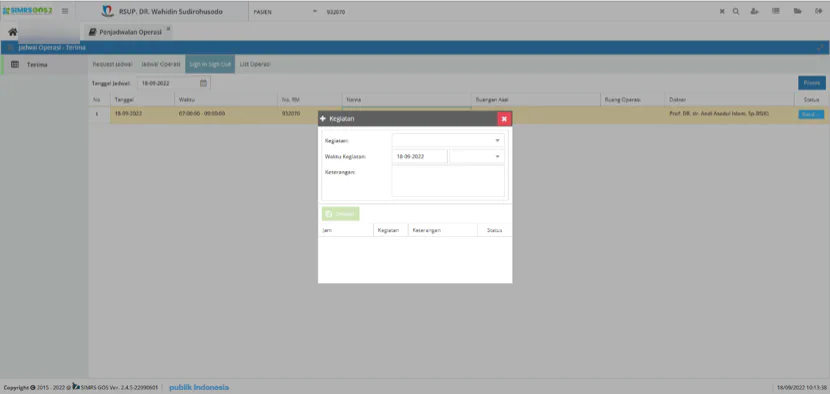The height and width of the screenshot is (394, 830).
Task: Close the Kegiatan dialog
Action: click(x=504, y=119)
